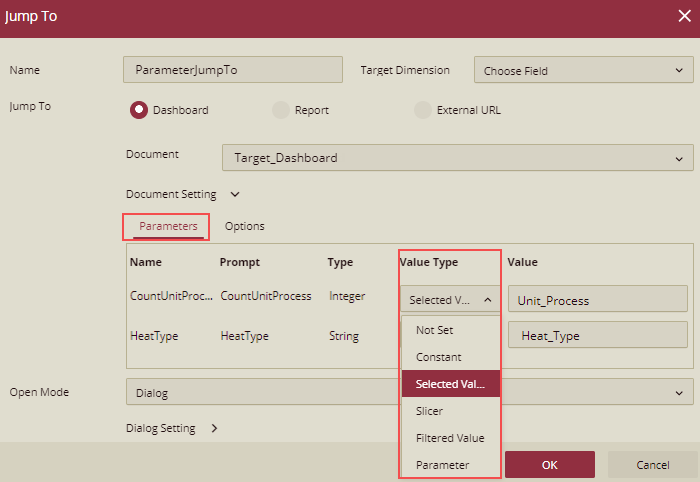Viewport: 700px width, 482px height.
Task: Pick Filtered Value in the list
Action: click(449, 438)
